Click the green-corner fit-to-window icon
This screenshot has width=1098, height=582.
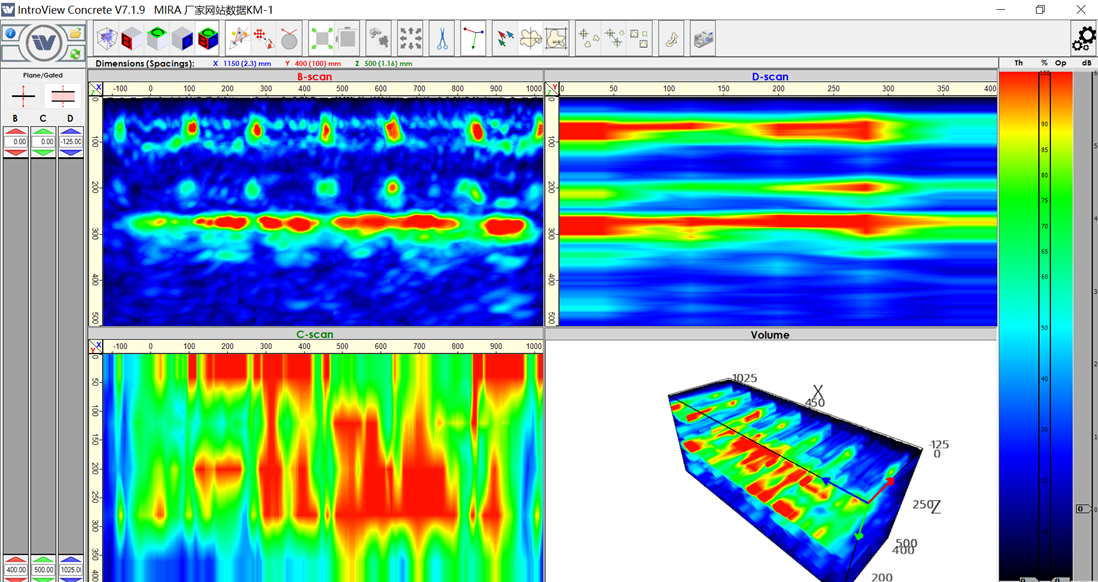pos(322,39)
